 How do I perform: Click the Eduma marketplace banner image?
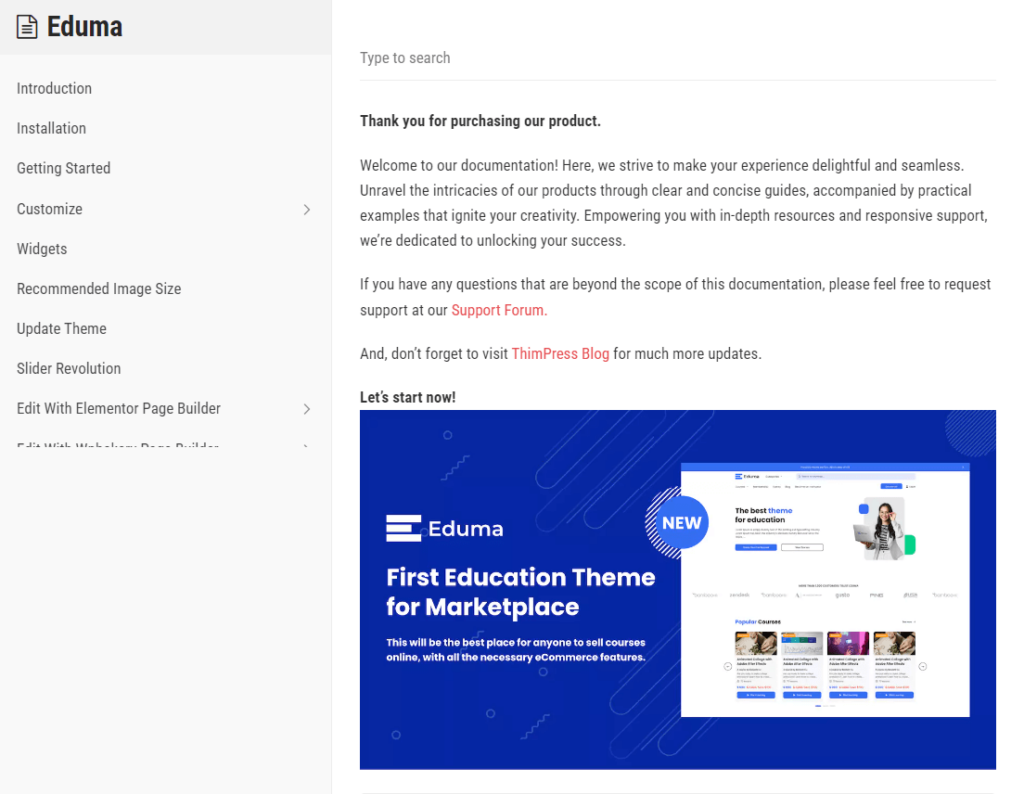[x=677, y=590]
